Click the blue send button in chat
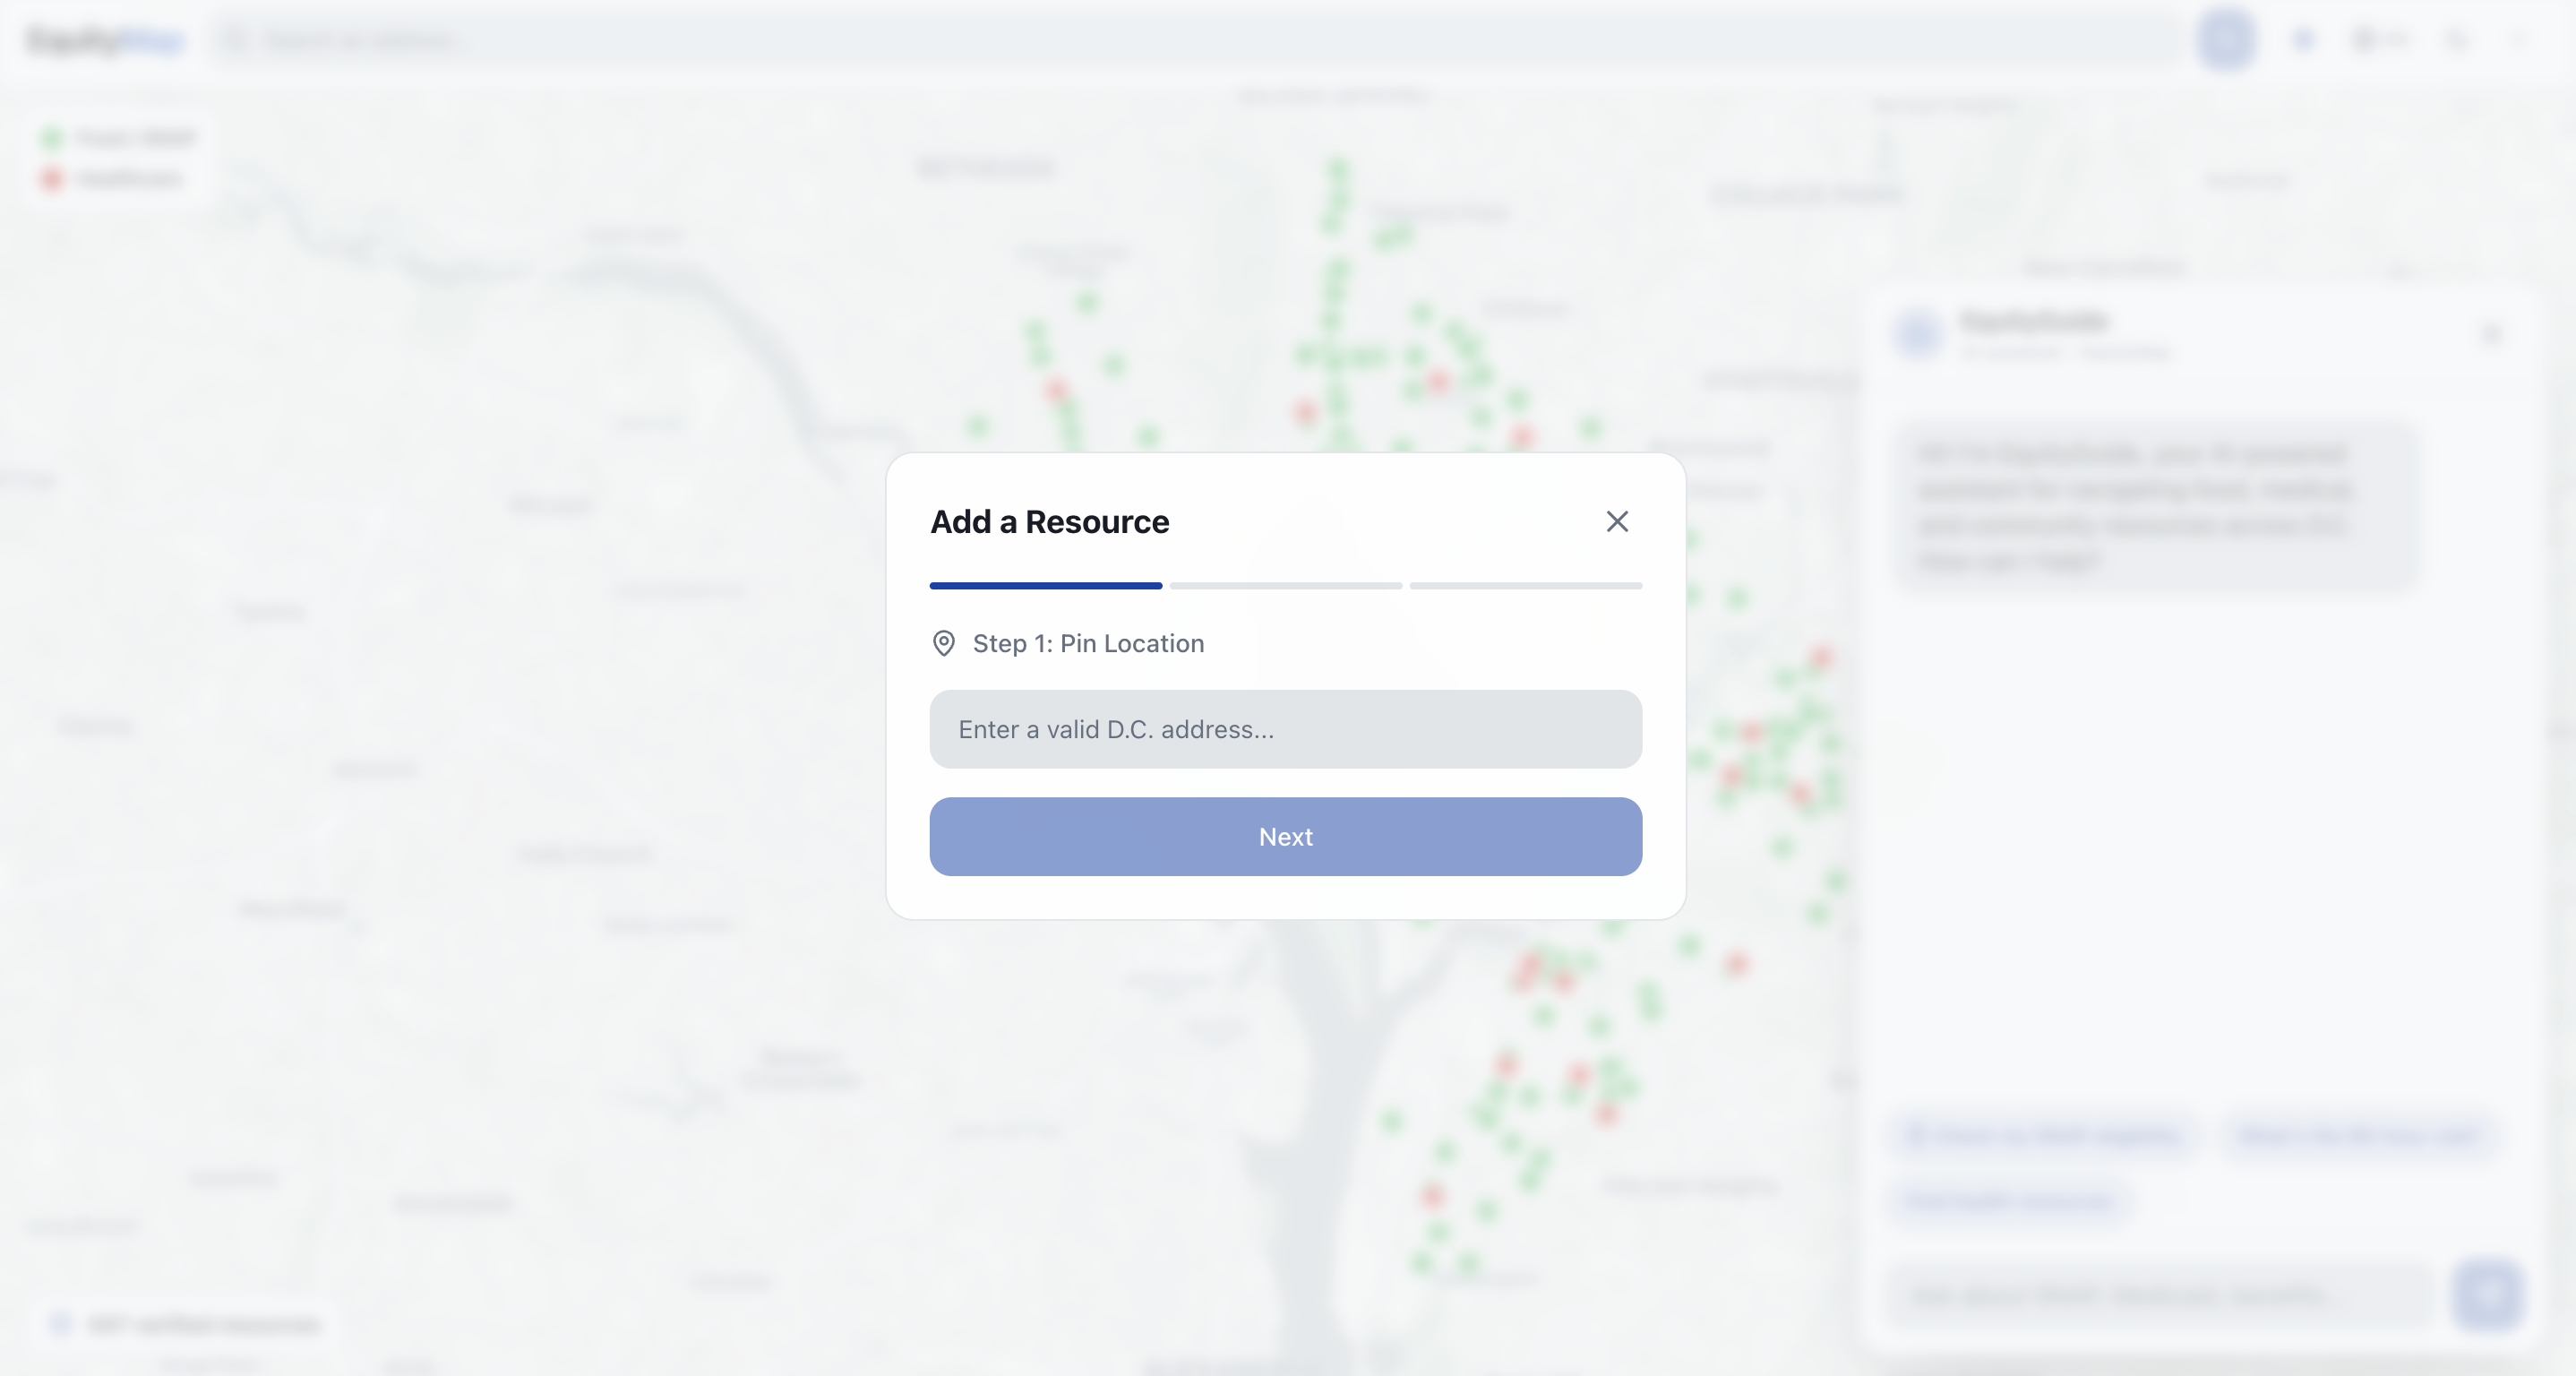The height and width of the screenshot is (1376, 2576). click(x=2488, y=1294)
